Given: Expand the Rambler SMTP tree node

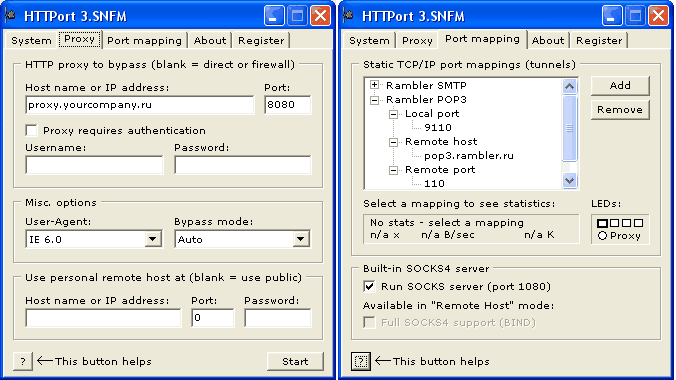Looking at the screenshot, I should click(x=374, y=85).
